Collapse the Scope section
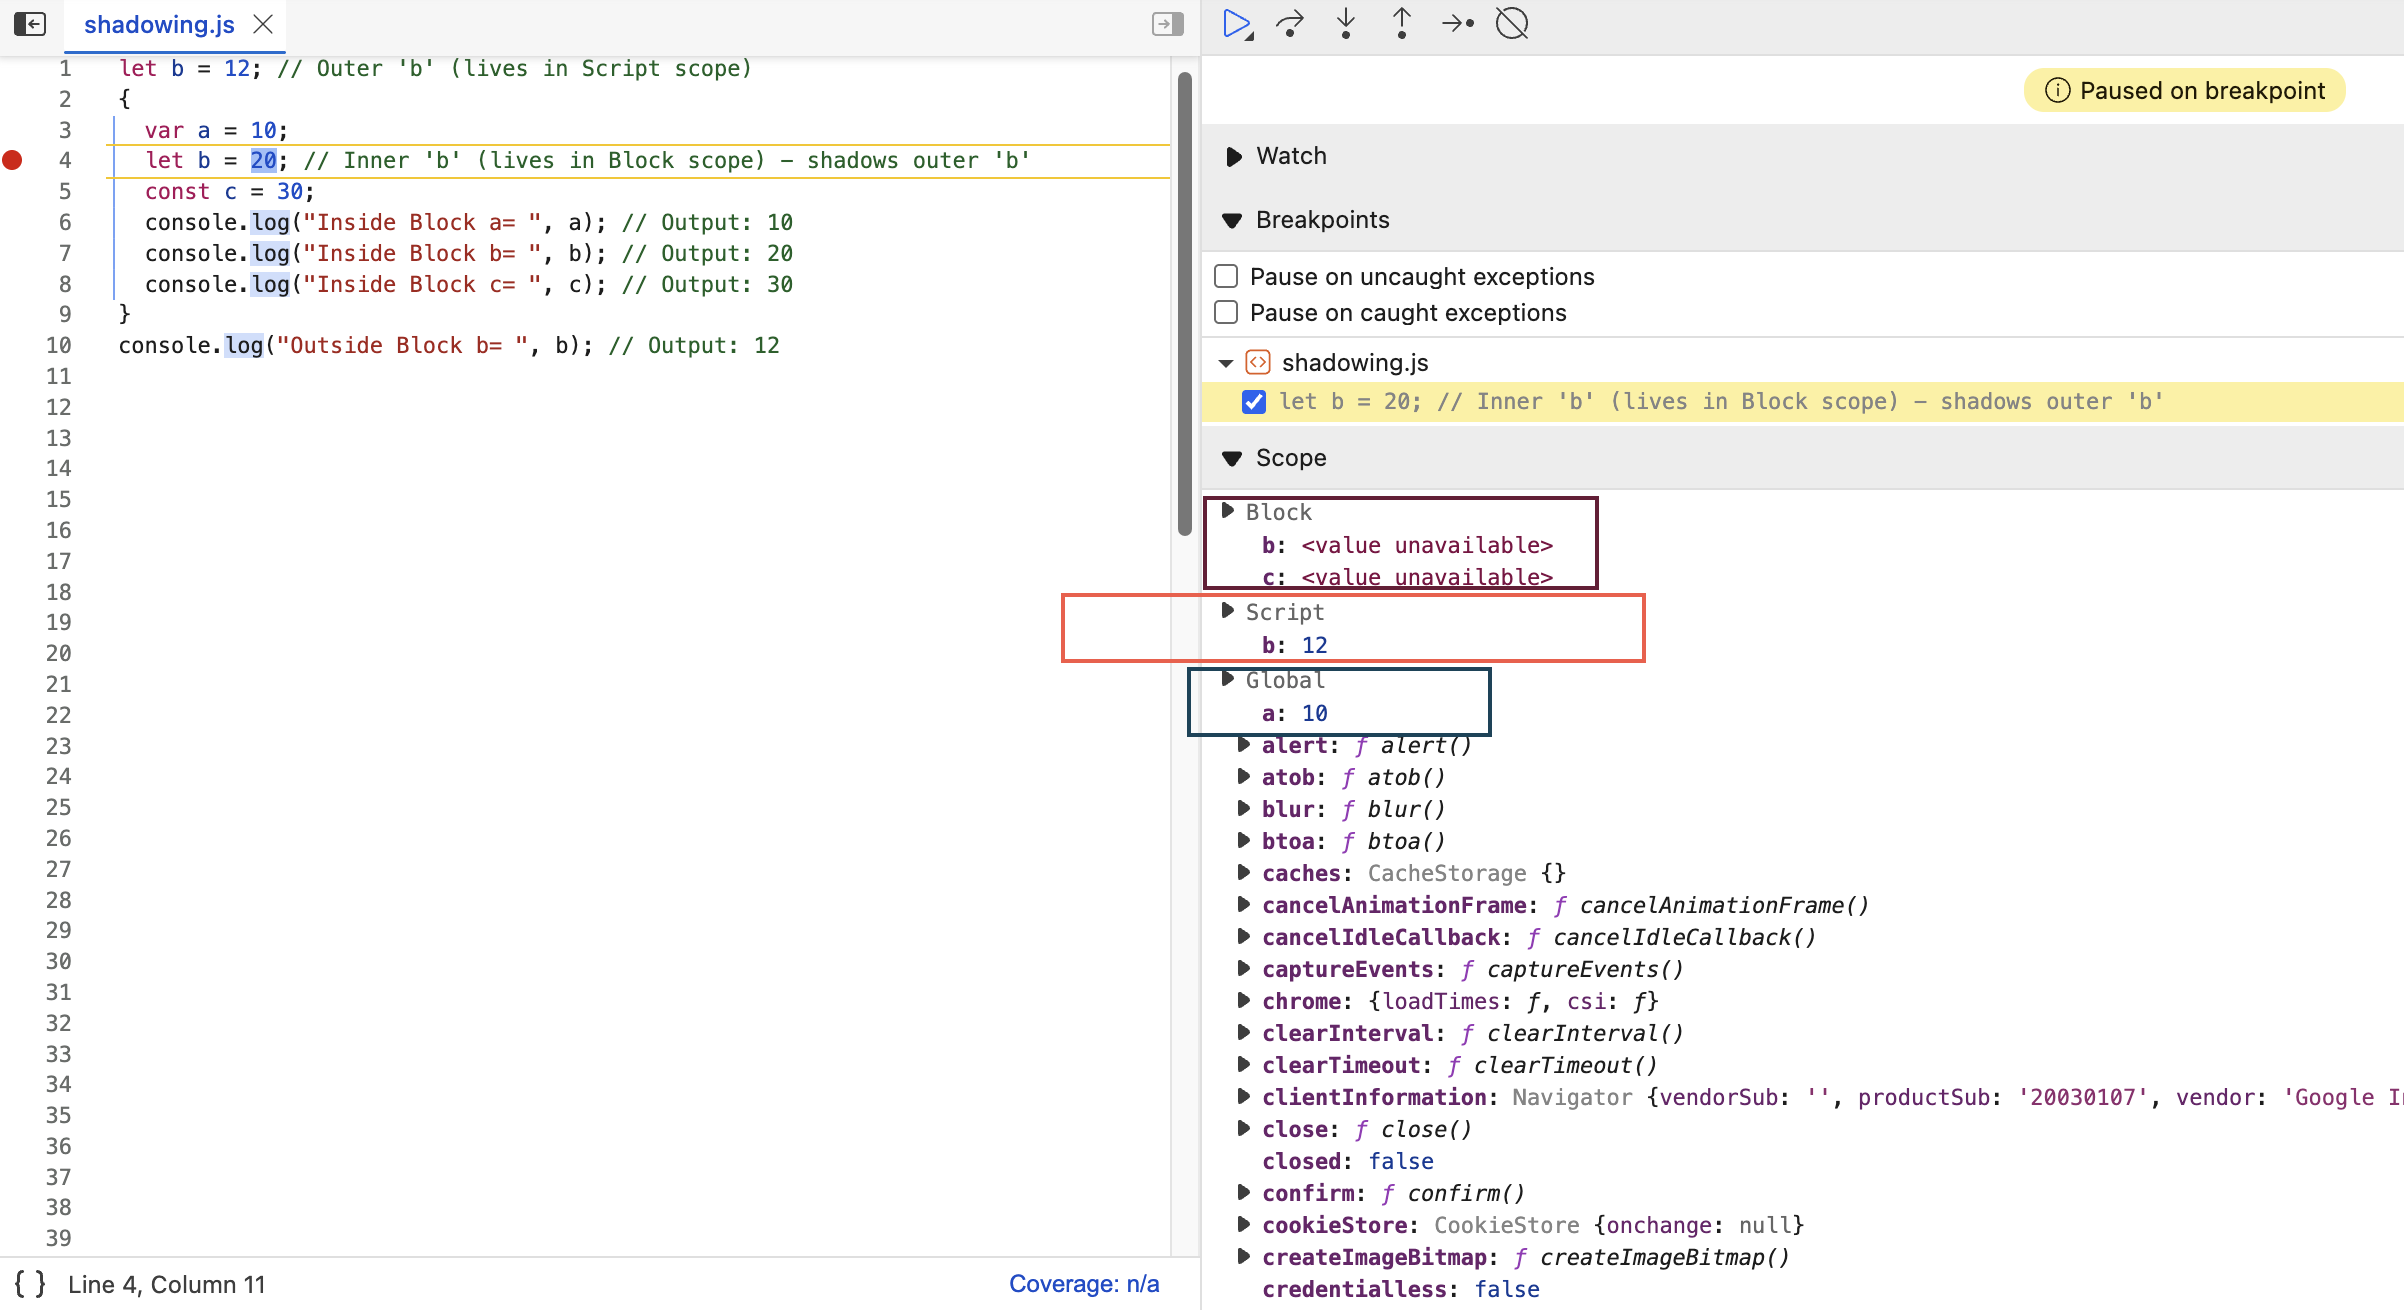2404x1310 pixels. [x=1233, y=458]
